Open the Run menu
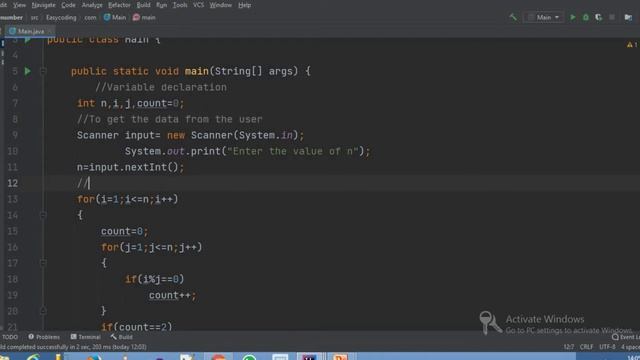This screenshot has height=360, width=640. (x=162, y=5)
